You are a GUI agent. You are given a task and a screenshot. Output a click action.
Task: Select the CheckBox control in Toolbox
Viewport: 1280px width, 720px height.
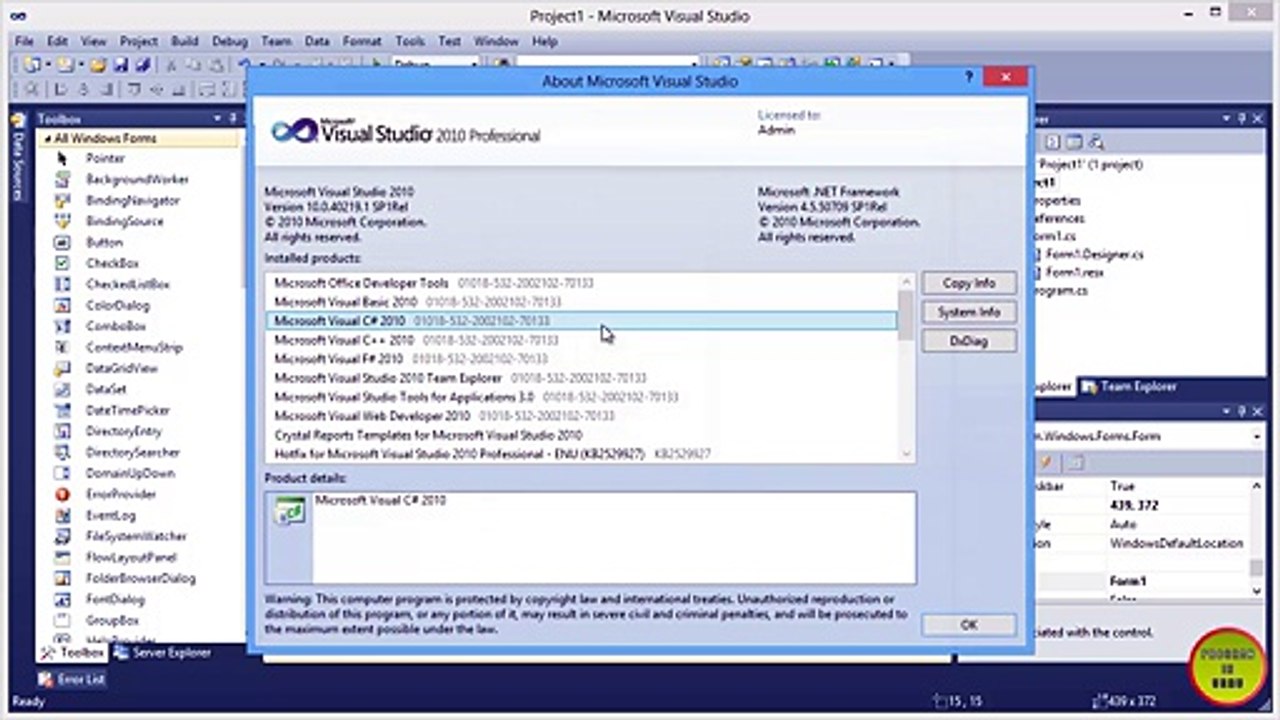(112, 263)
